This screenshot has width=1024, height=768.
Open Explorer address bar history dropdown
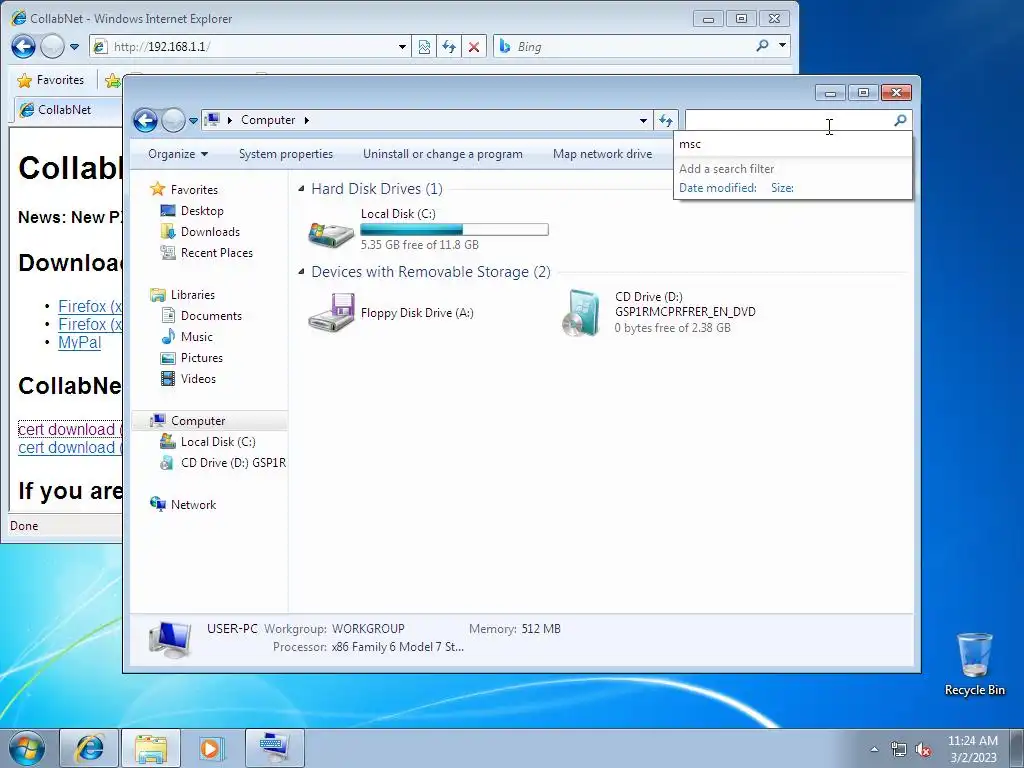point(643,120)
